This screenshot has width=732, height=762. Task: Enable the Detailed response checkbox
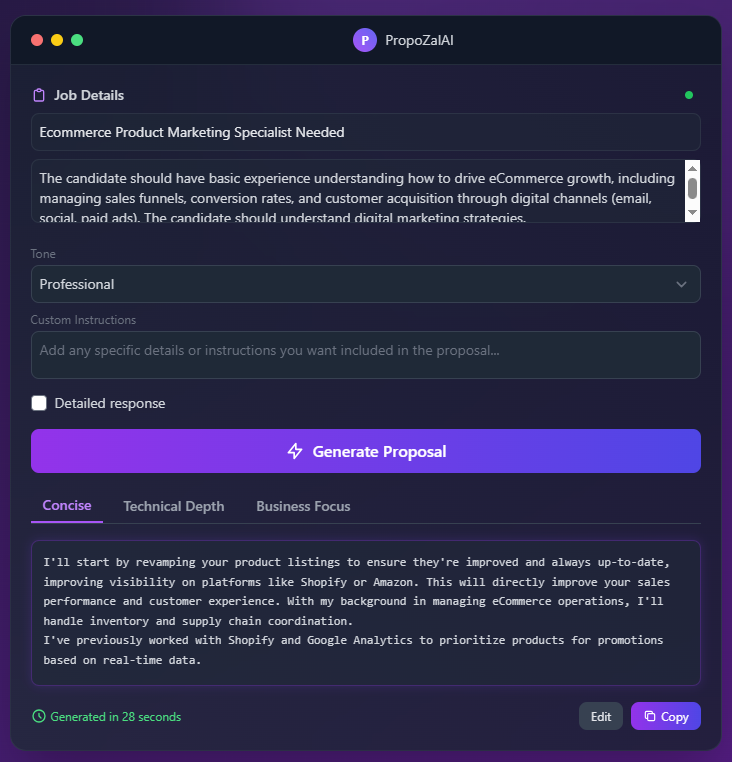click(39, 403)
